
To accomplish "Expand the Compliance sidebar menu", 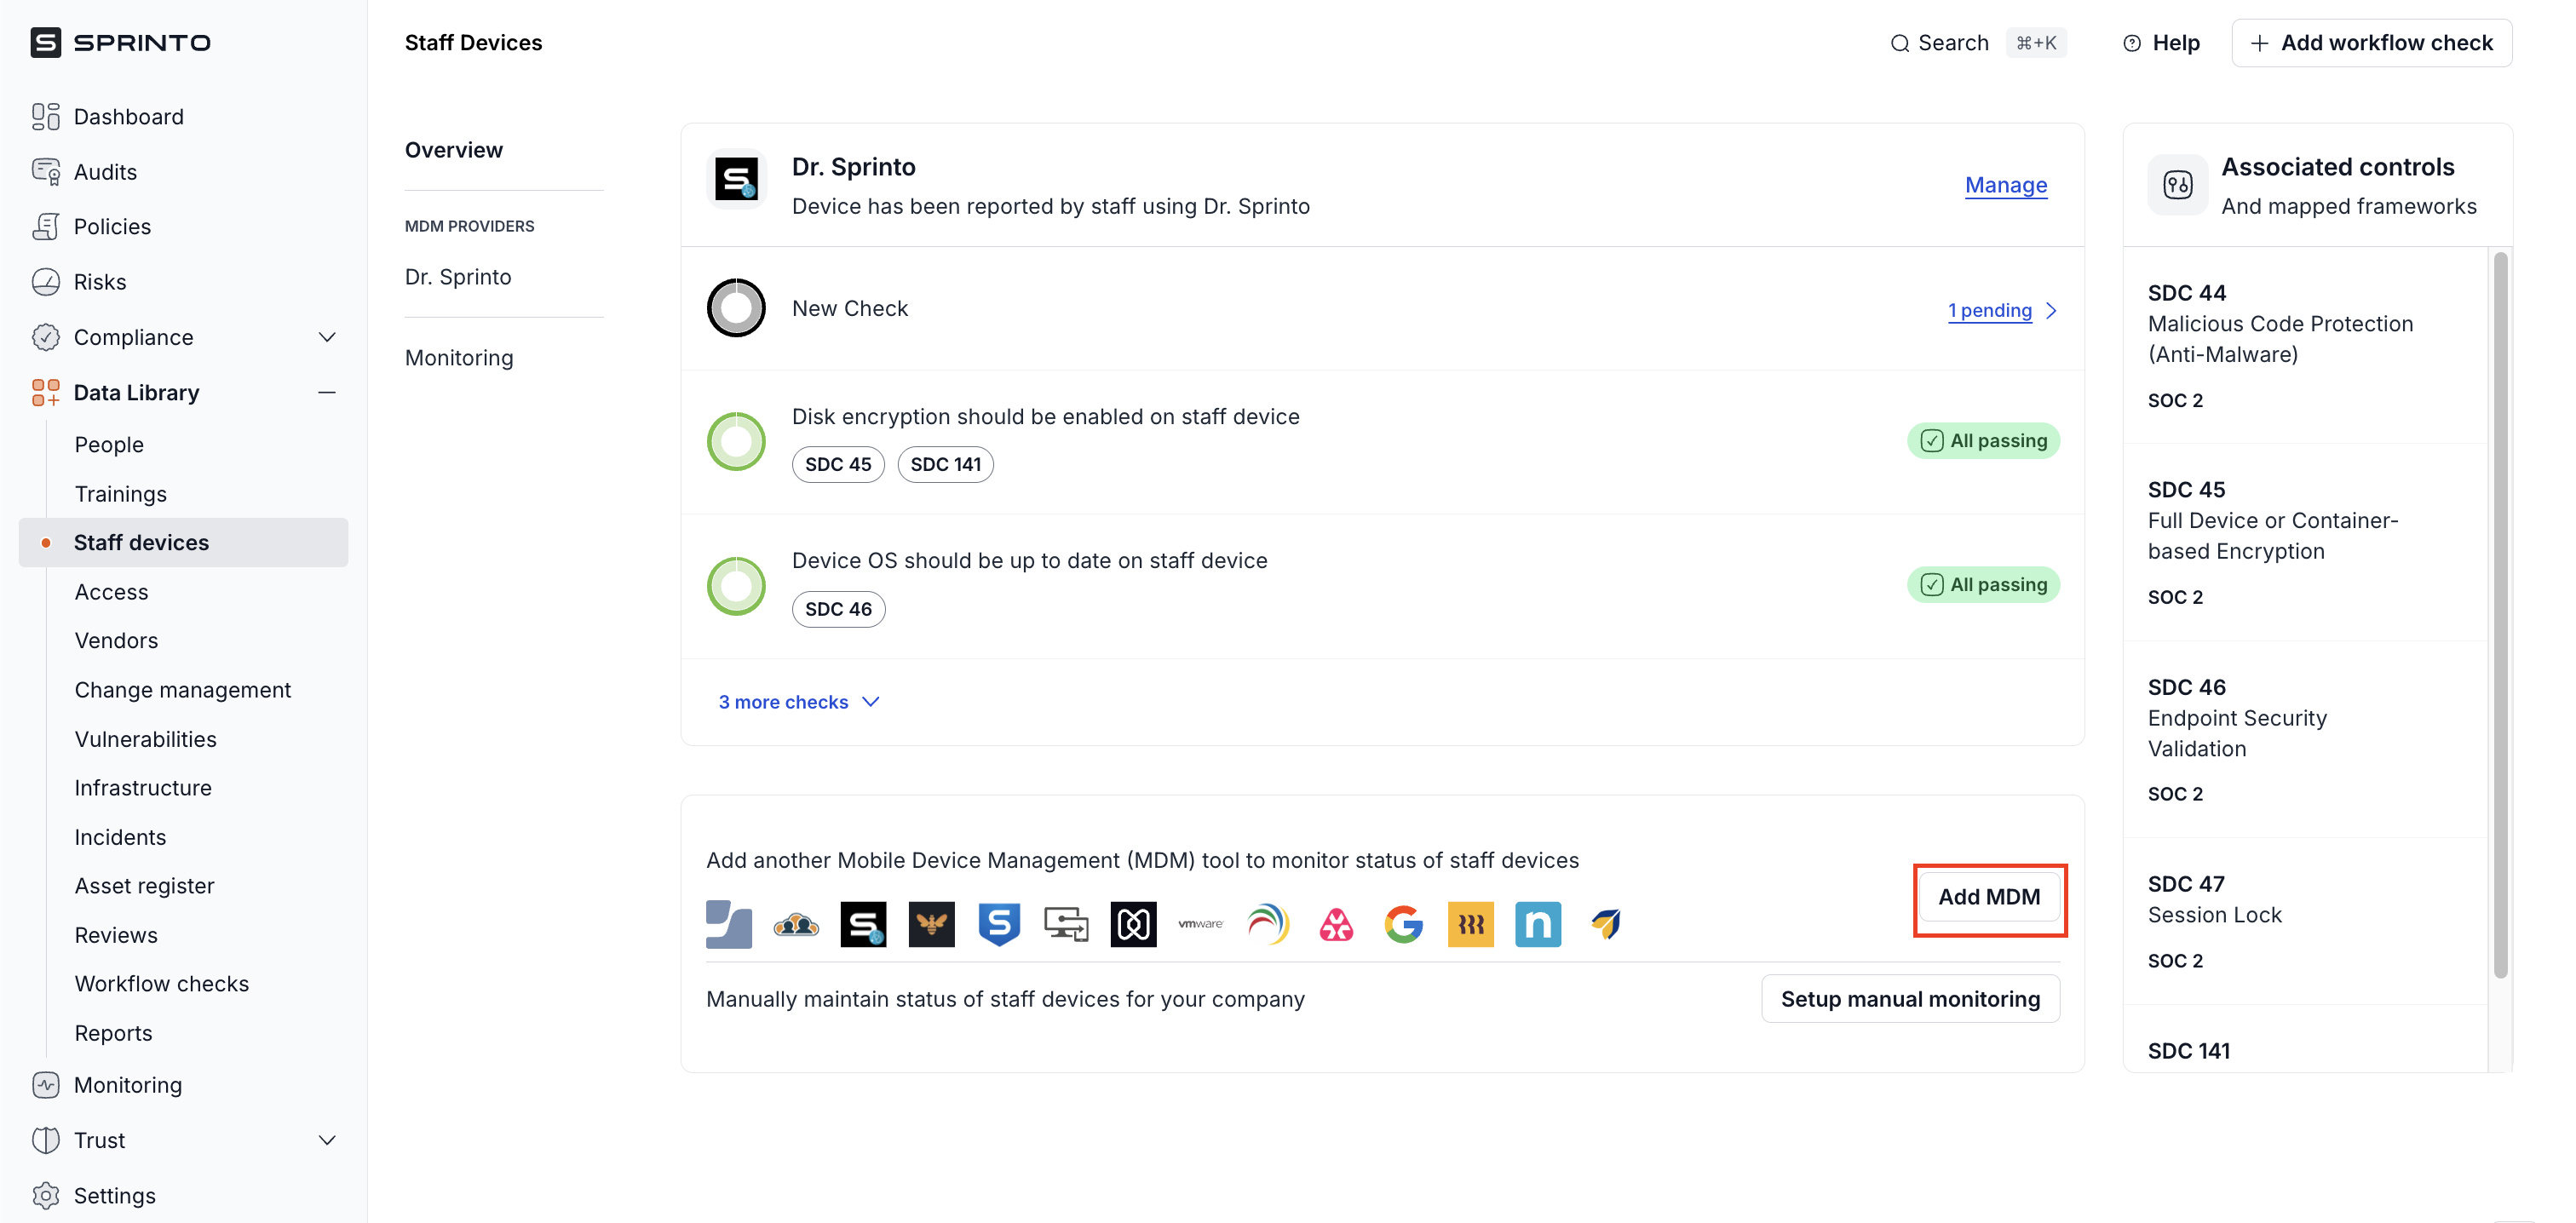I will (326, 337).
